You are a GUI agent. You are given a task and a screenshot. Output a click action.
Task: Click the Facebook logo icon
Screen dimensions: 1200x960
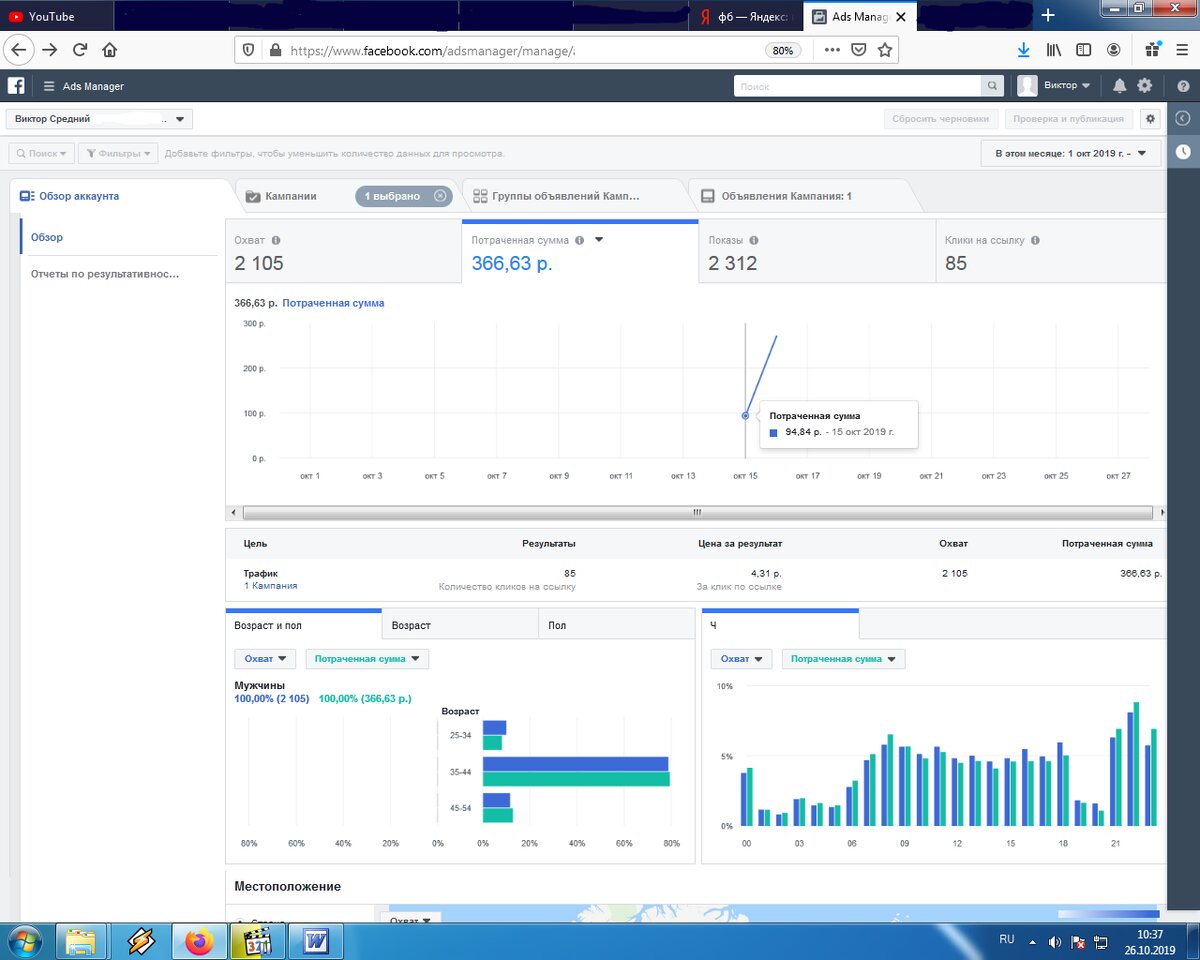pos(16,86)
